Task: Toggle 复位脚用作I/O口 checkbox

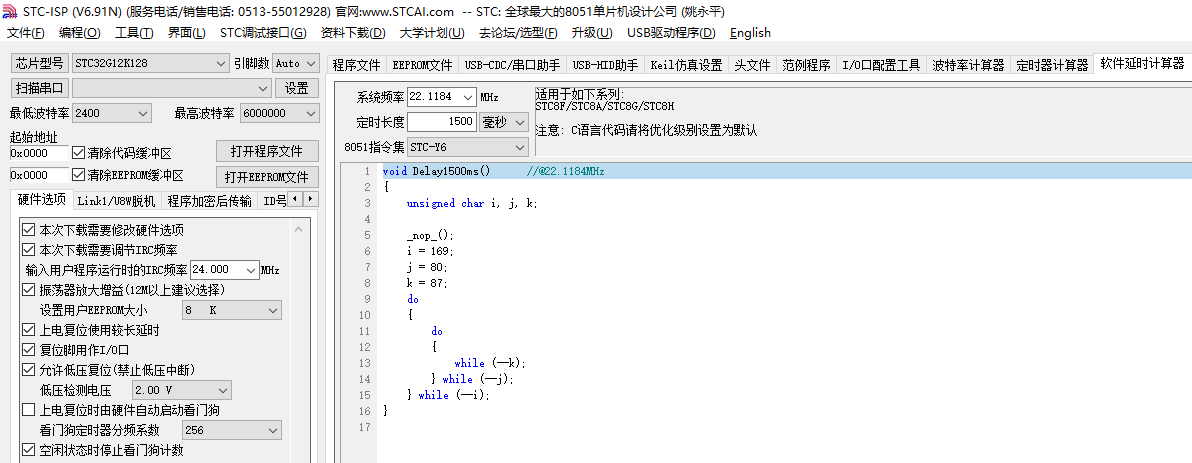Action: click(x=28, y=350)
